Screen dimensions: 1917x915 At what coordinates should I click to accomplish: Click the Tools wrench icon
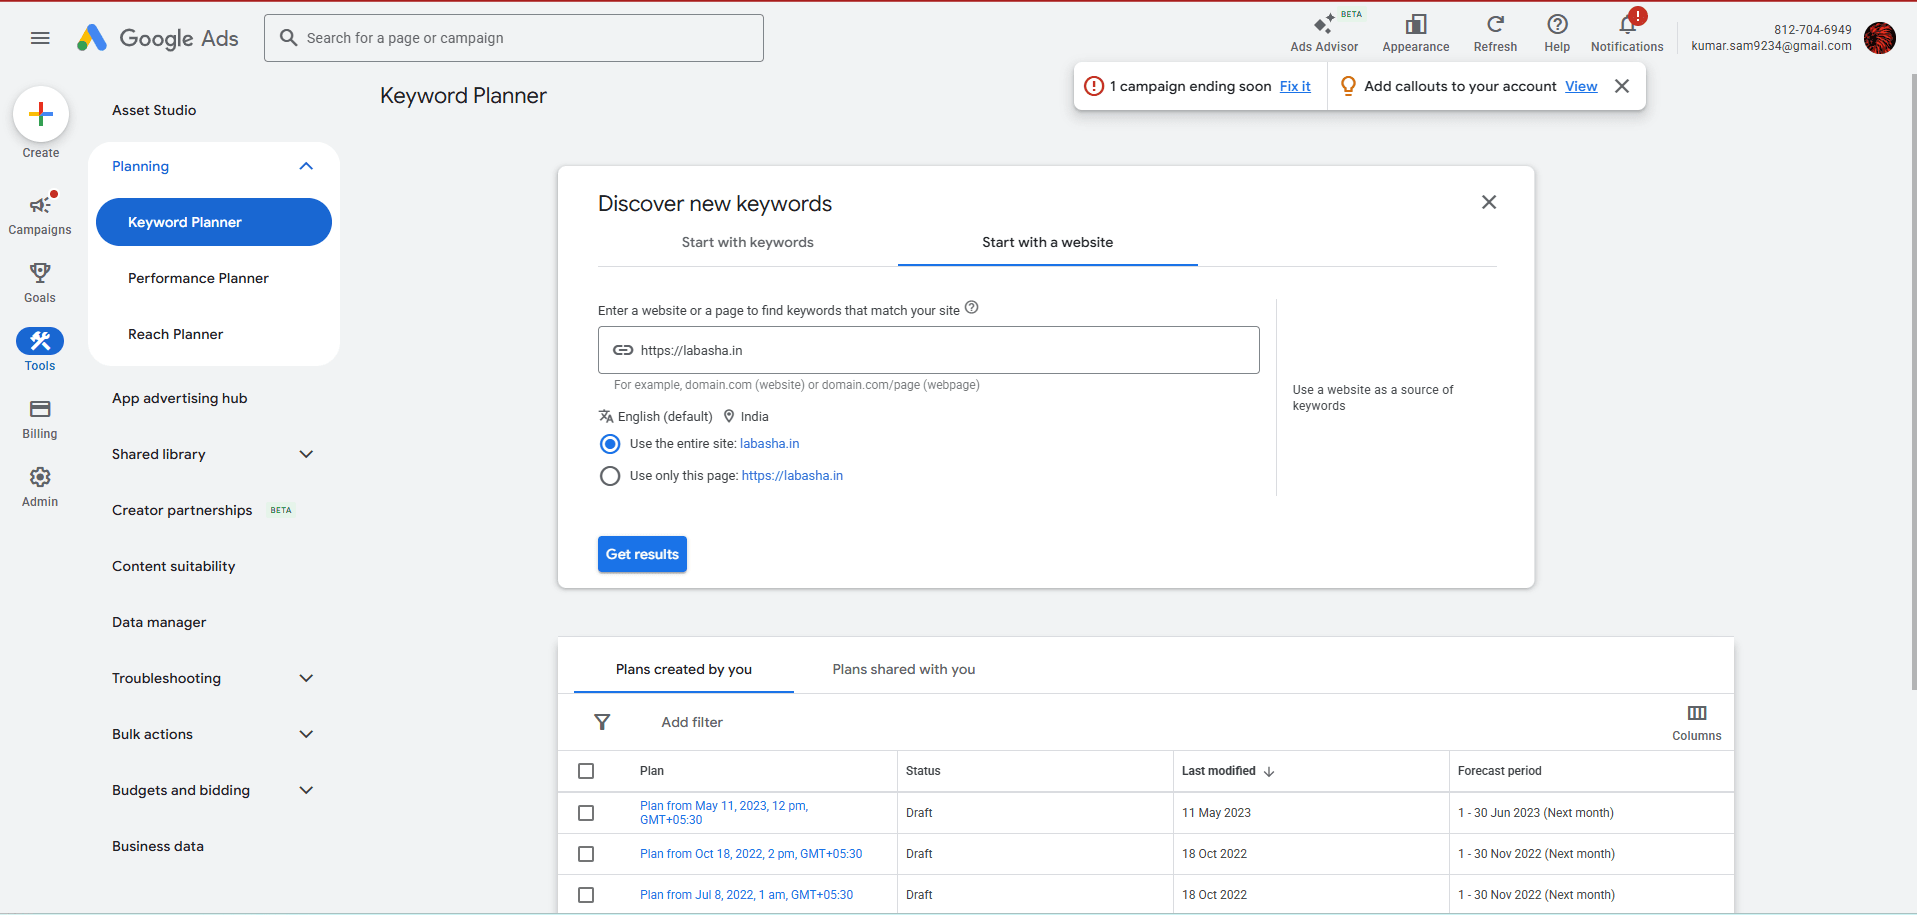pyautogui.click(x=39, y=341)
